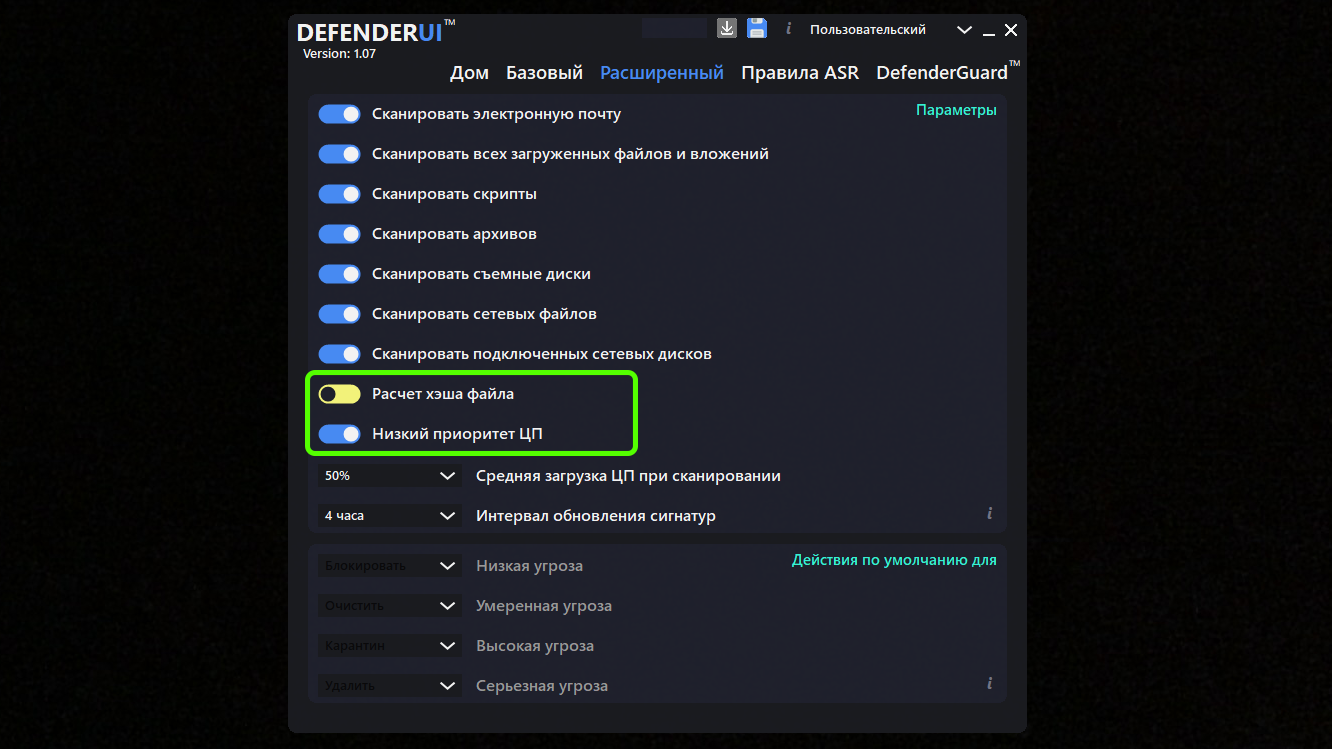Open the Блокировать action dropdown for Низкая угроза

[390, 566]
